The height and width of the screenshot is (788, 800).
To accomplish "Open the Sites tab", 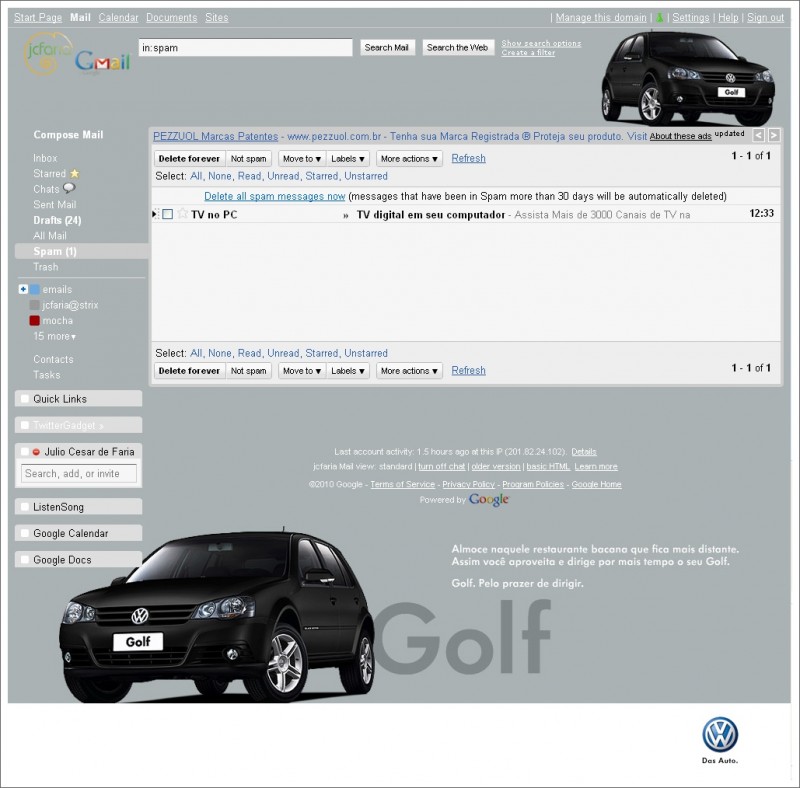I will pos(217,17).
